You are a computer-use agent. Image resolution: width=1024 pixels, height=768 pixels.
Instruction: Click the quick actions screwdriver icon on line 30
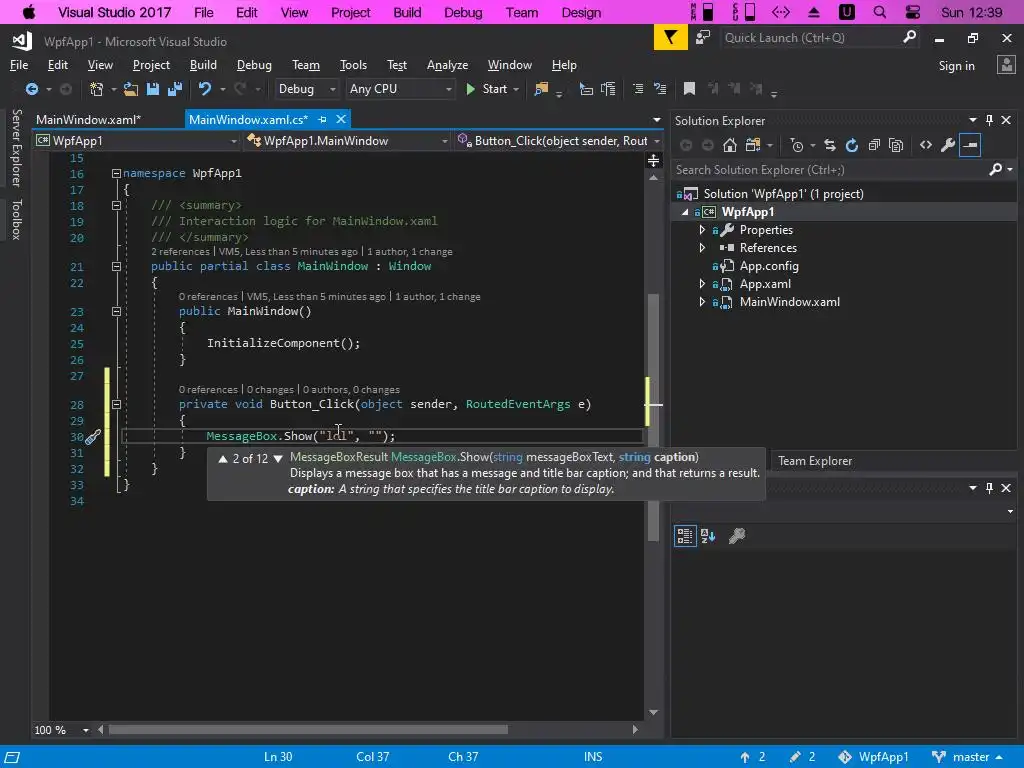click(93, 436)
